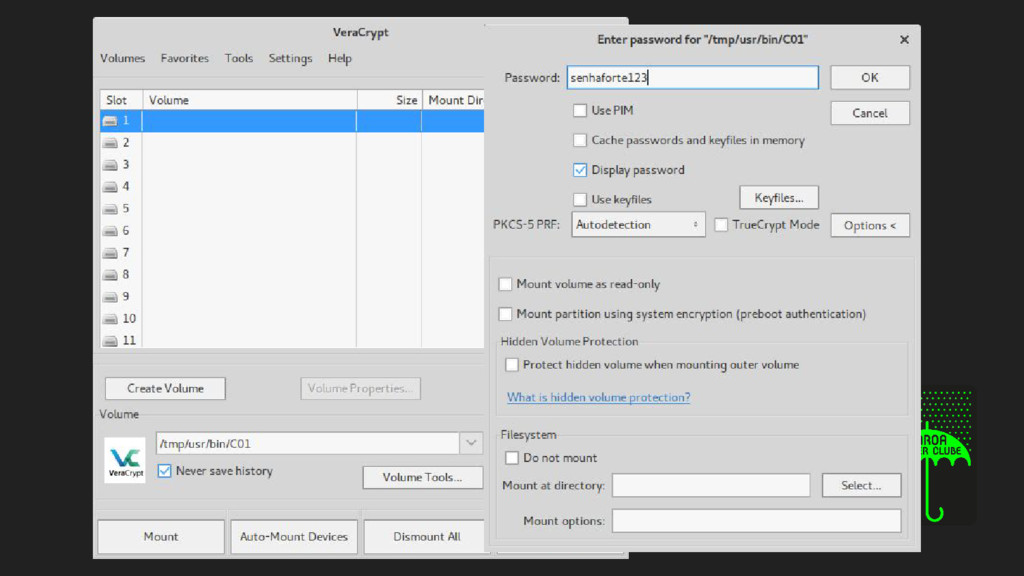The image size is (1024, 576).
Task: Click the Create Volume button
Action: click(x=165, y=389)
